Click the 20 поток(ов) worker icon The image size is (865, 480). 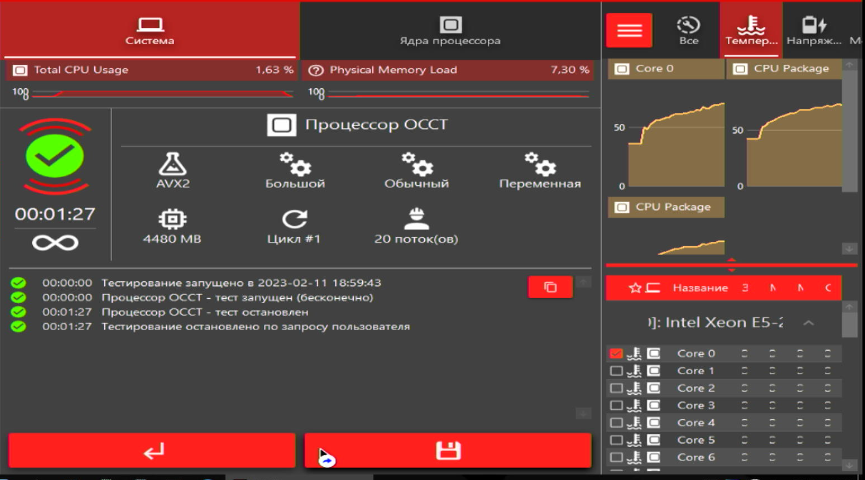coord(417,219)
